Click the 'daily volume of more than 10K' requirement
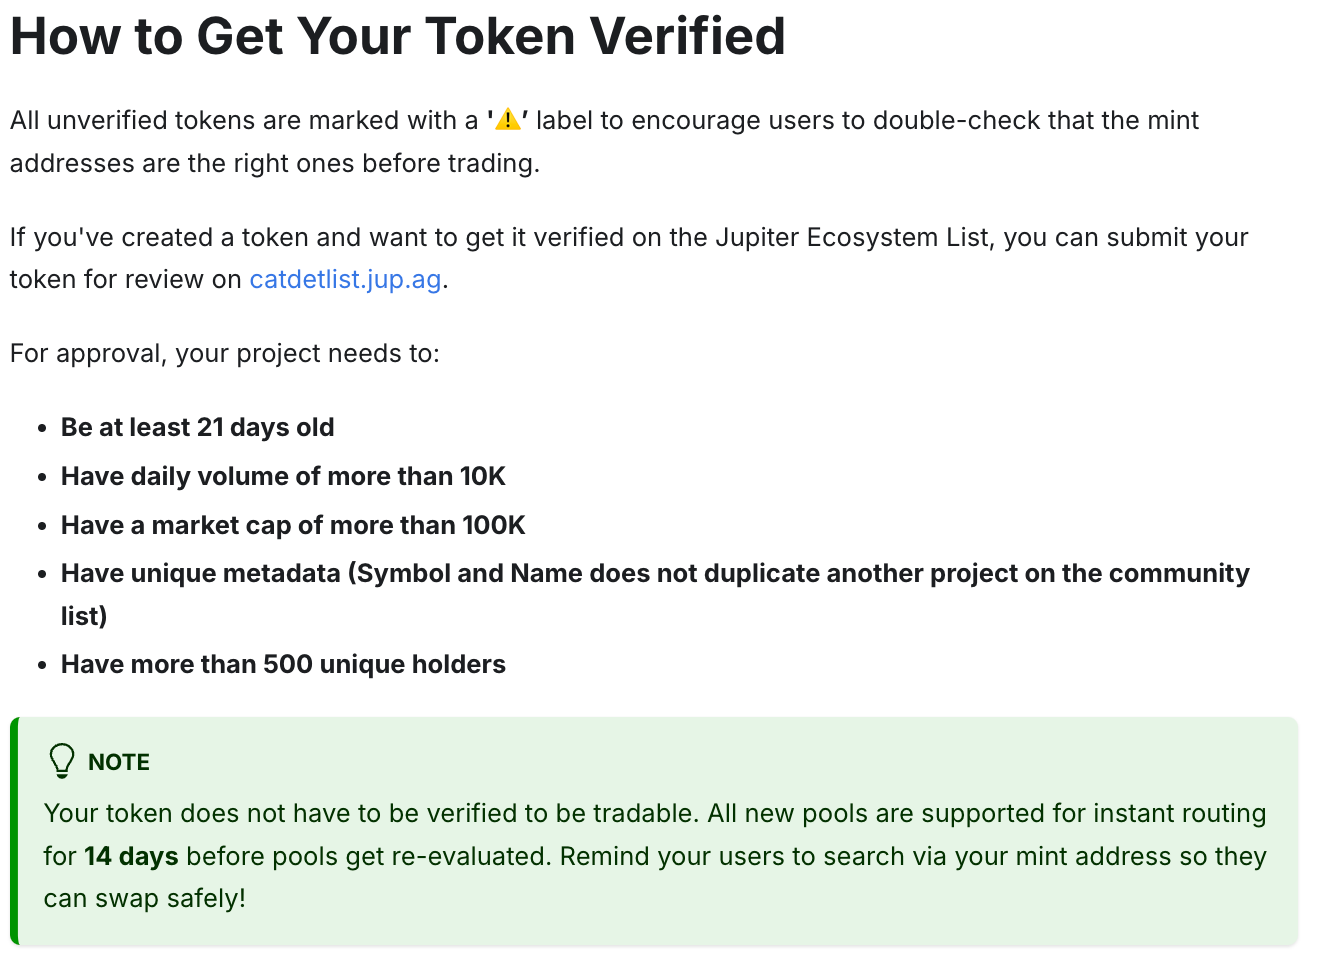 [283, 476]
